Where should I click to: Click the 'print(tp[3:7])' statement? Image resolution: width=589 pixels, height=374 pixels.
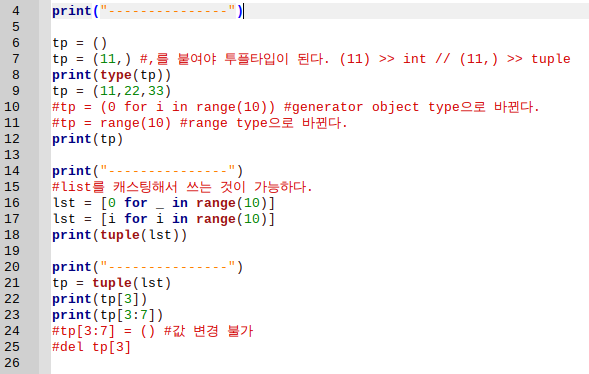(107, 315)
